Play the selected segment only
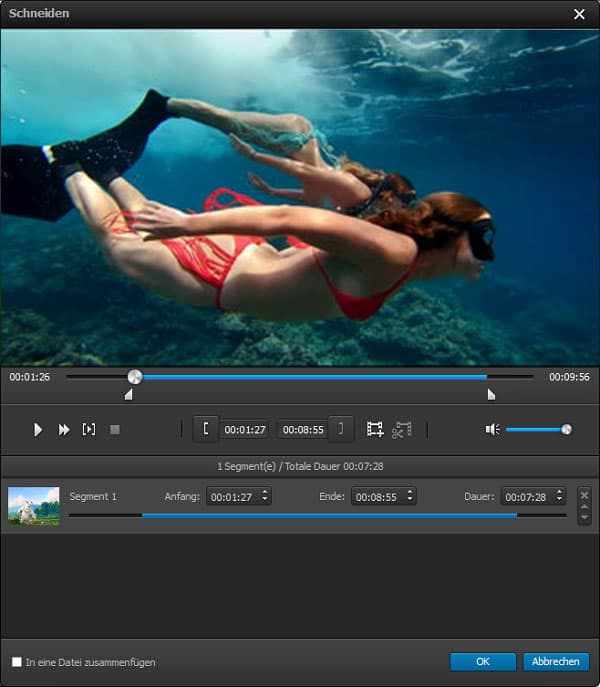The width and height of the screenshot is (600, 687). pos(89,429)
